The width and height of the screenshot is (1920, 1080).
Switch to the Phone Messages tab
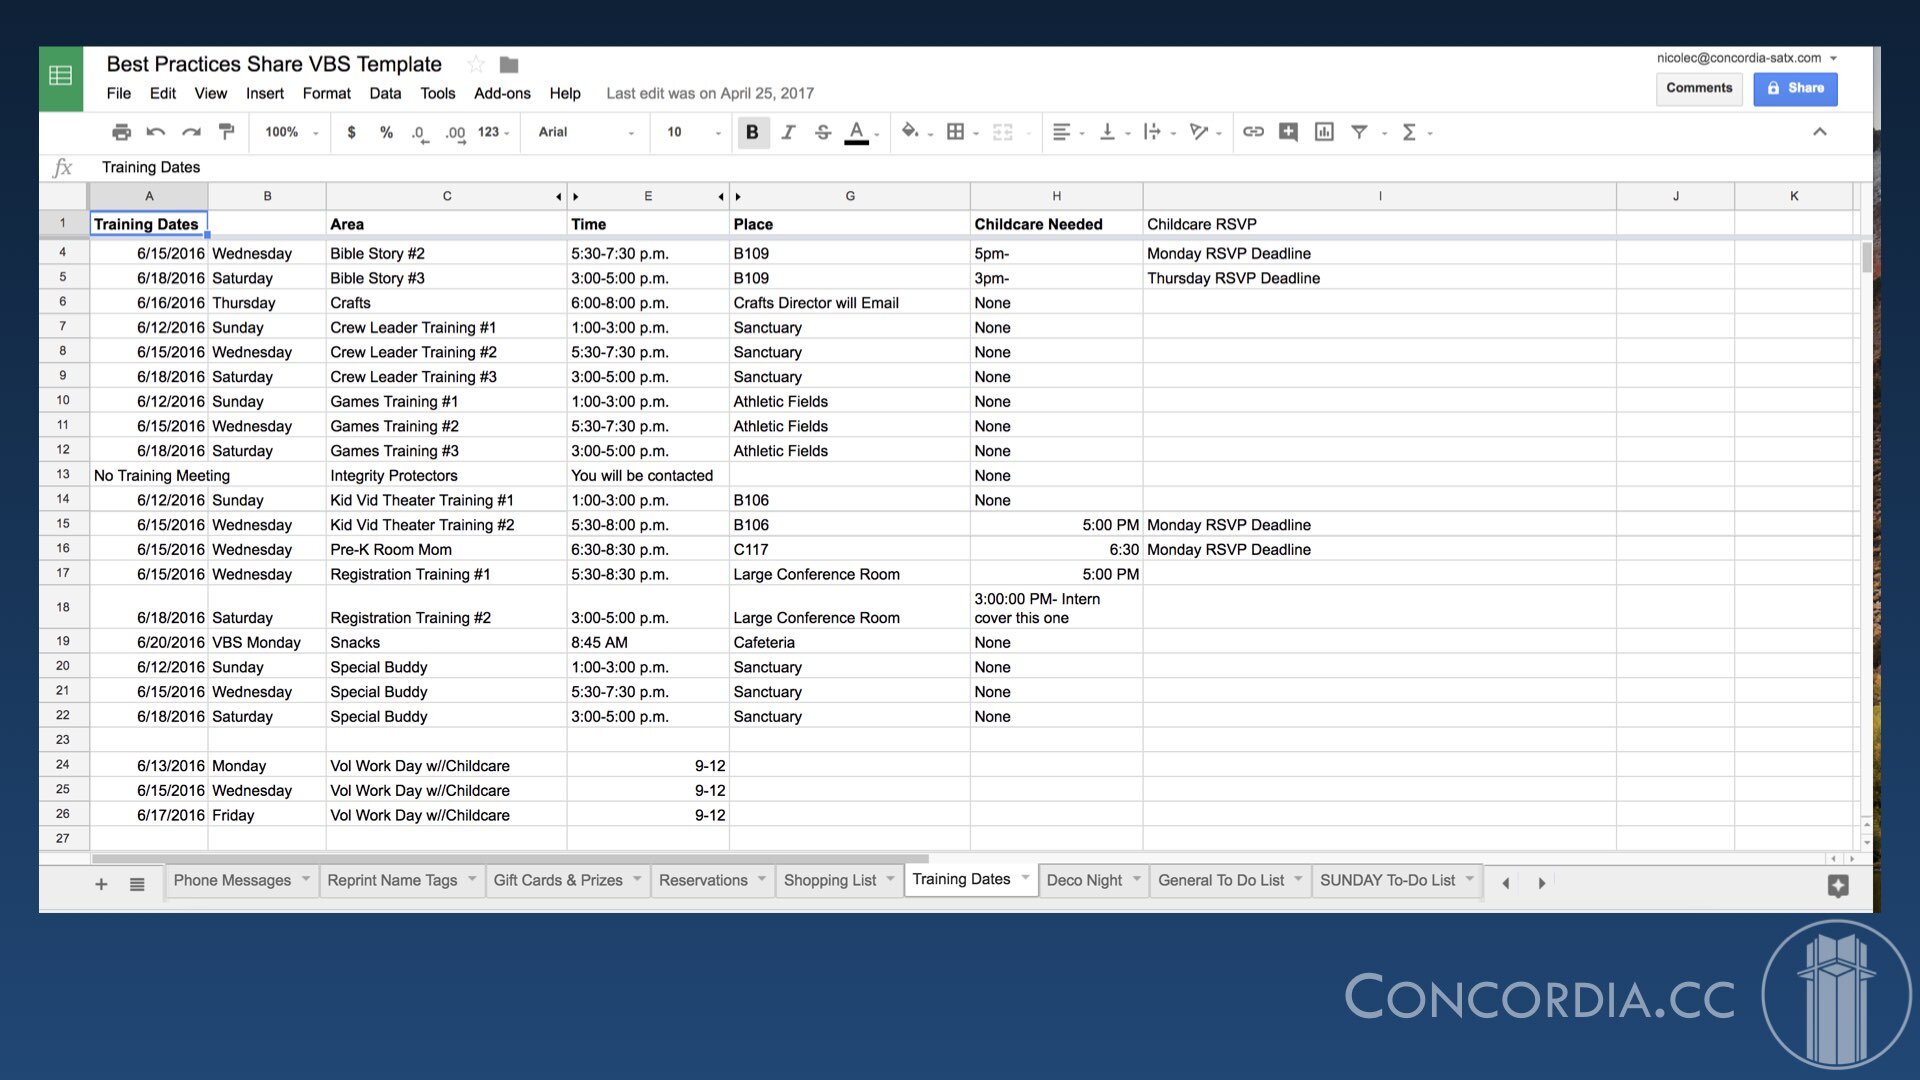[232, 880]
